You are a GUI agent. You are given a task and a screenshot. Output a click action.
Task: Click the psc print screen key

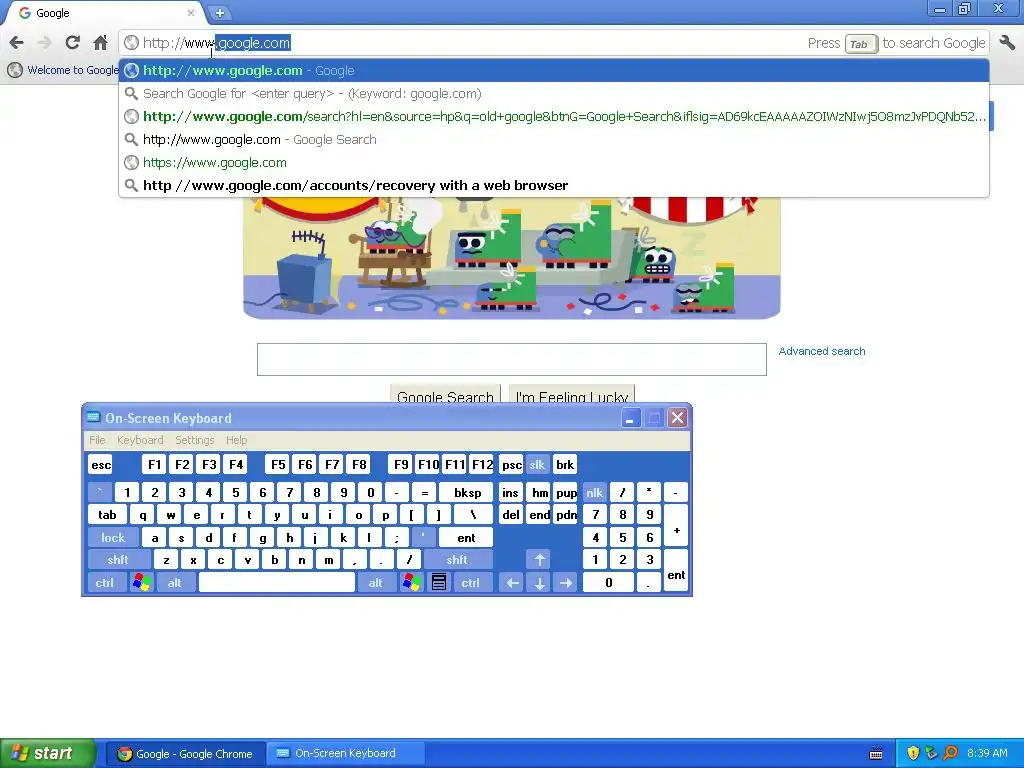(x=511, y=464)
